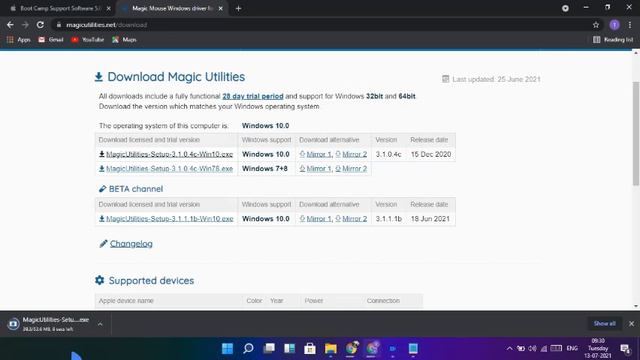
Task: Click the BETA channel heading
Action: [x=136, y=189]
